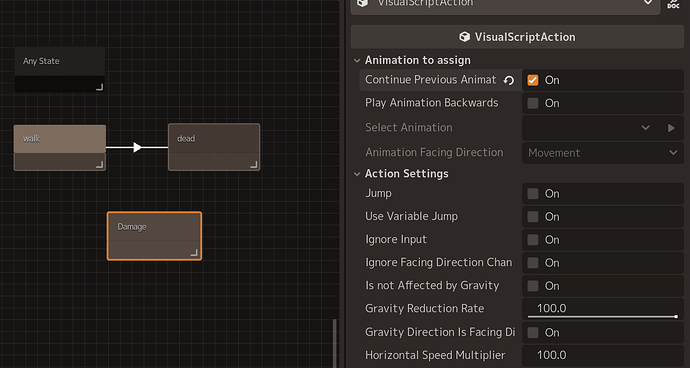
Task: Open Animation Facing Direction Movement dropdown
Action: coord(603,153)
